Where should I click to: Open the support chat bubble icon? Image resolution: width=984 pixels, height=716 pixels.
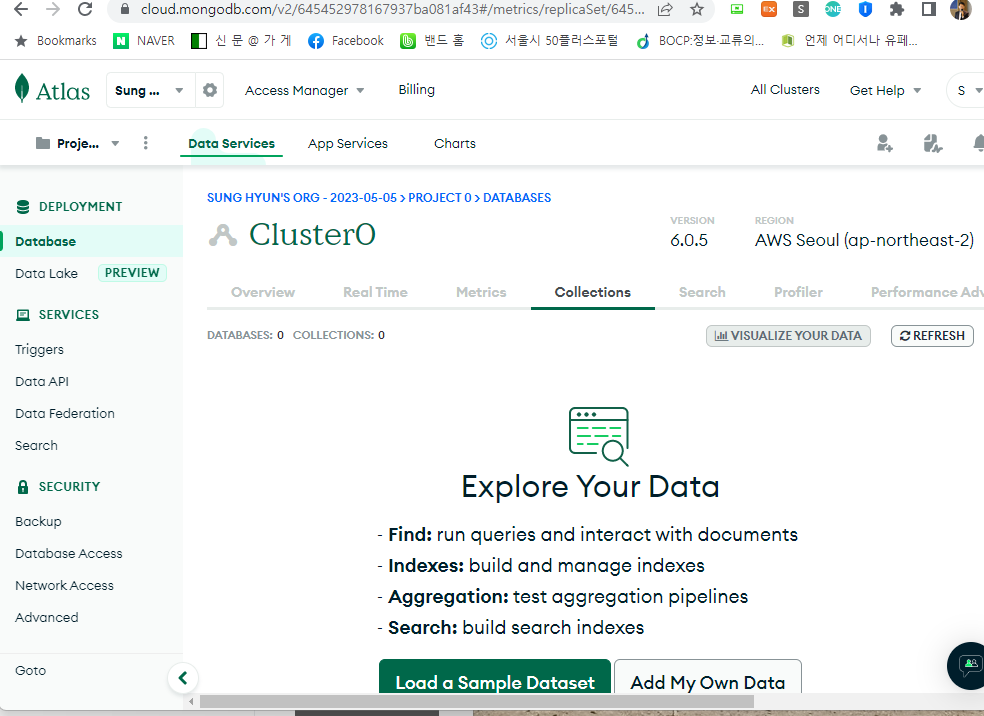tap(970, 665)
